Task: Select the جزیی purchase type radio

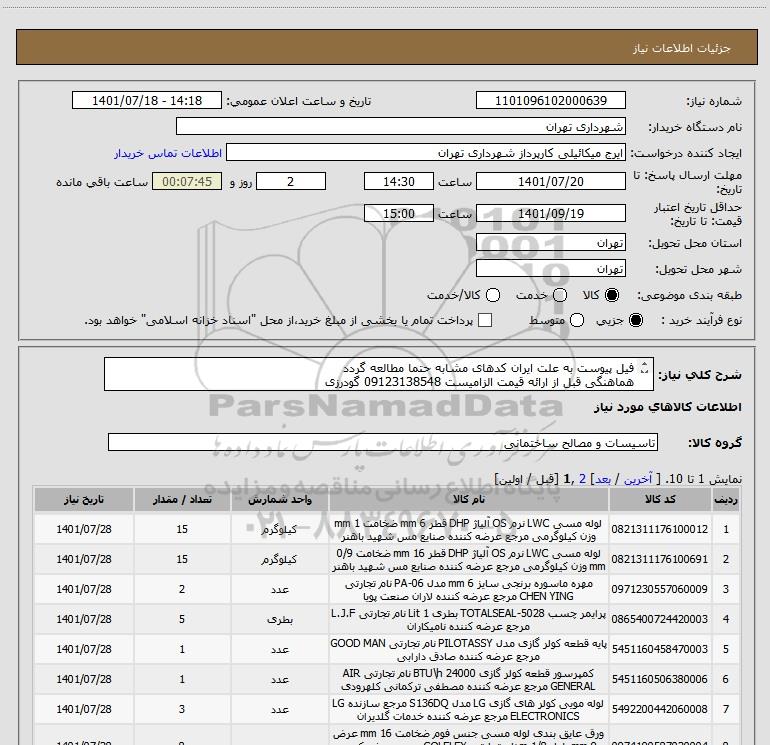Action: click(x=636, y=320)
